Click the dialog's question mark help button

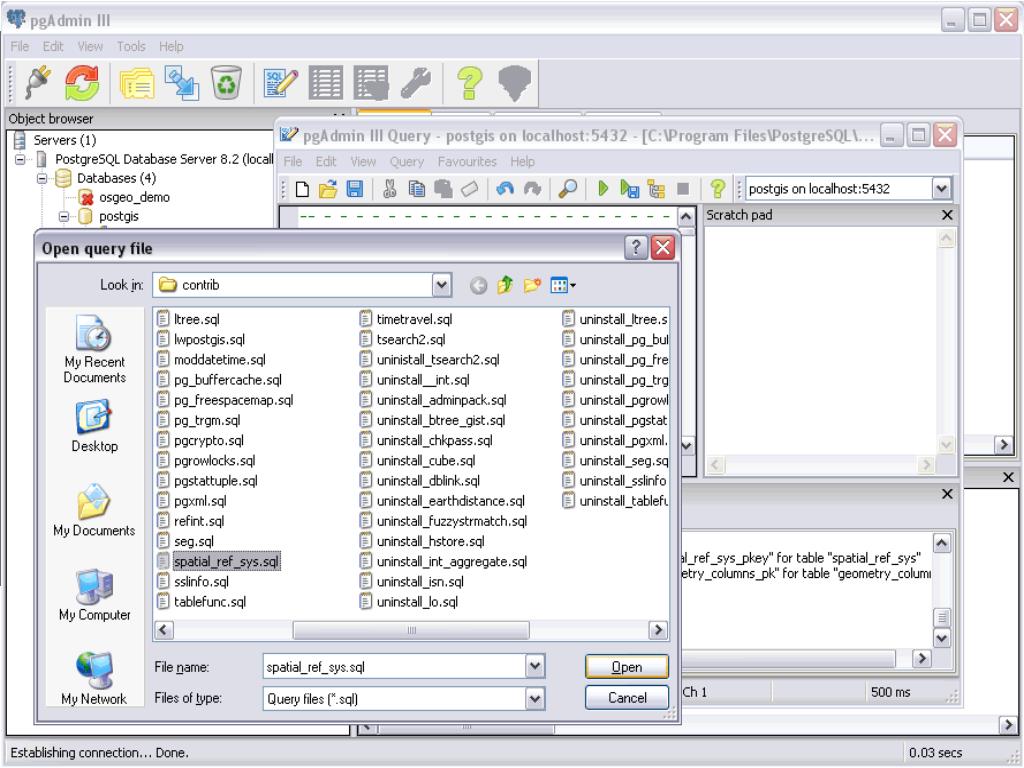[635, 248]
